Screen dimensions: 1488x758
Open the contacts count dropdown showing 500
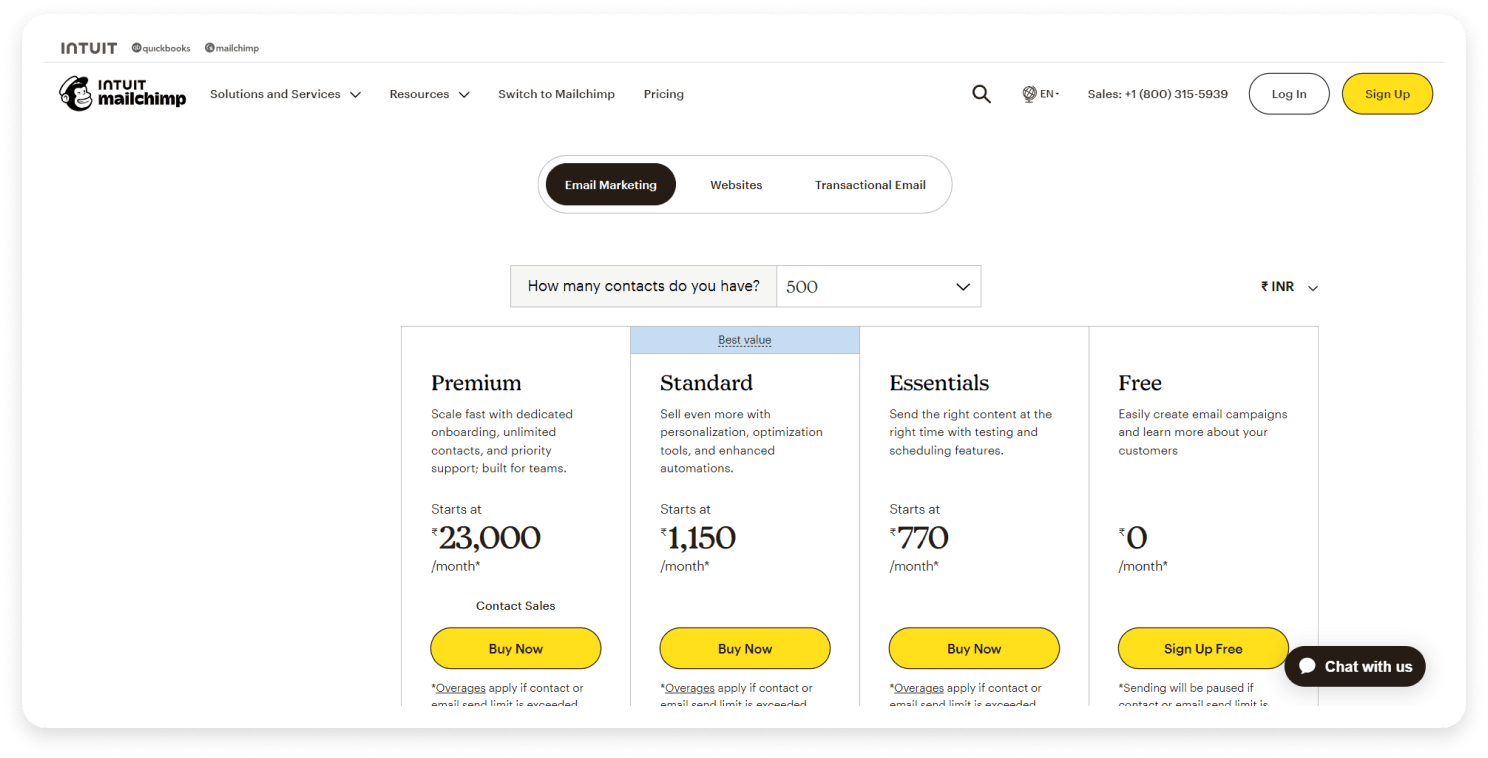pyautogui.click(x=878, y=286)
